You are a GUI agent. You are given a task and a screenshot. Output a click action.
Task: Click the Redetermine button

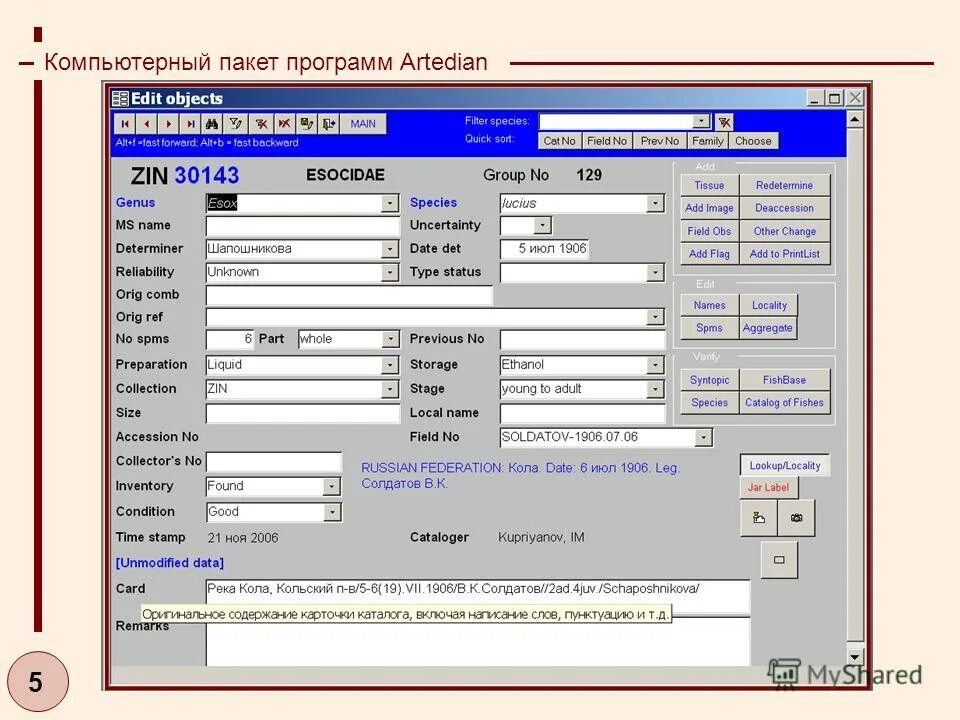(x=784, y=186)
